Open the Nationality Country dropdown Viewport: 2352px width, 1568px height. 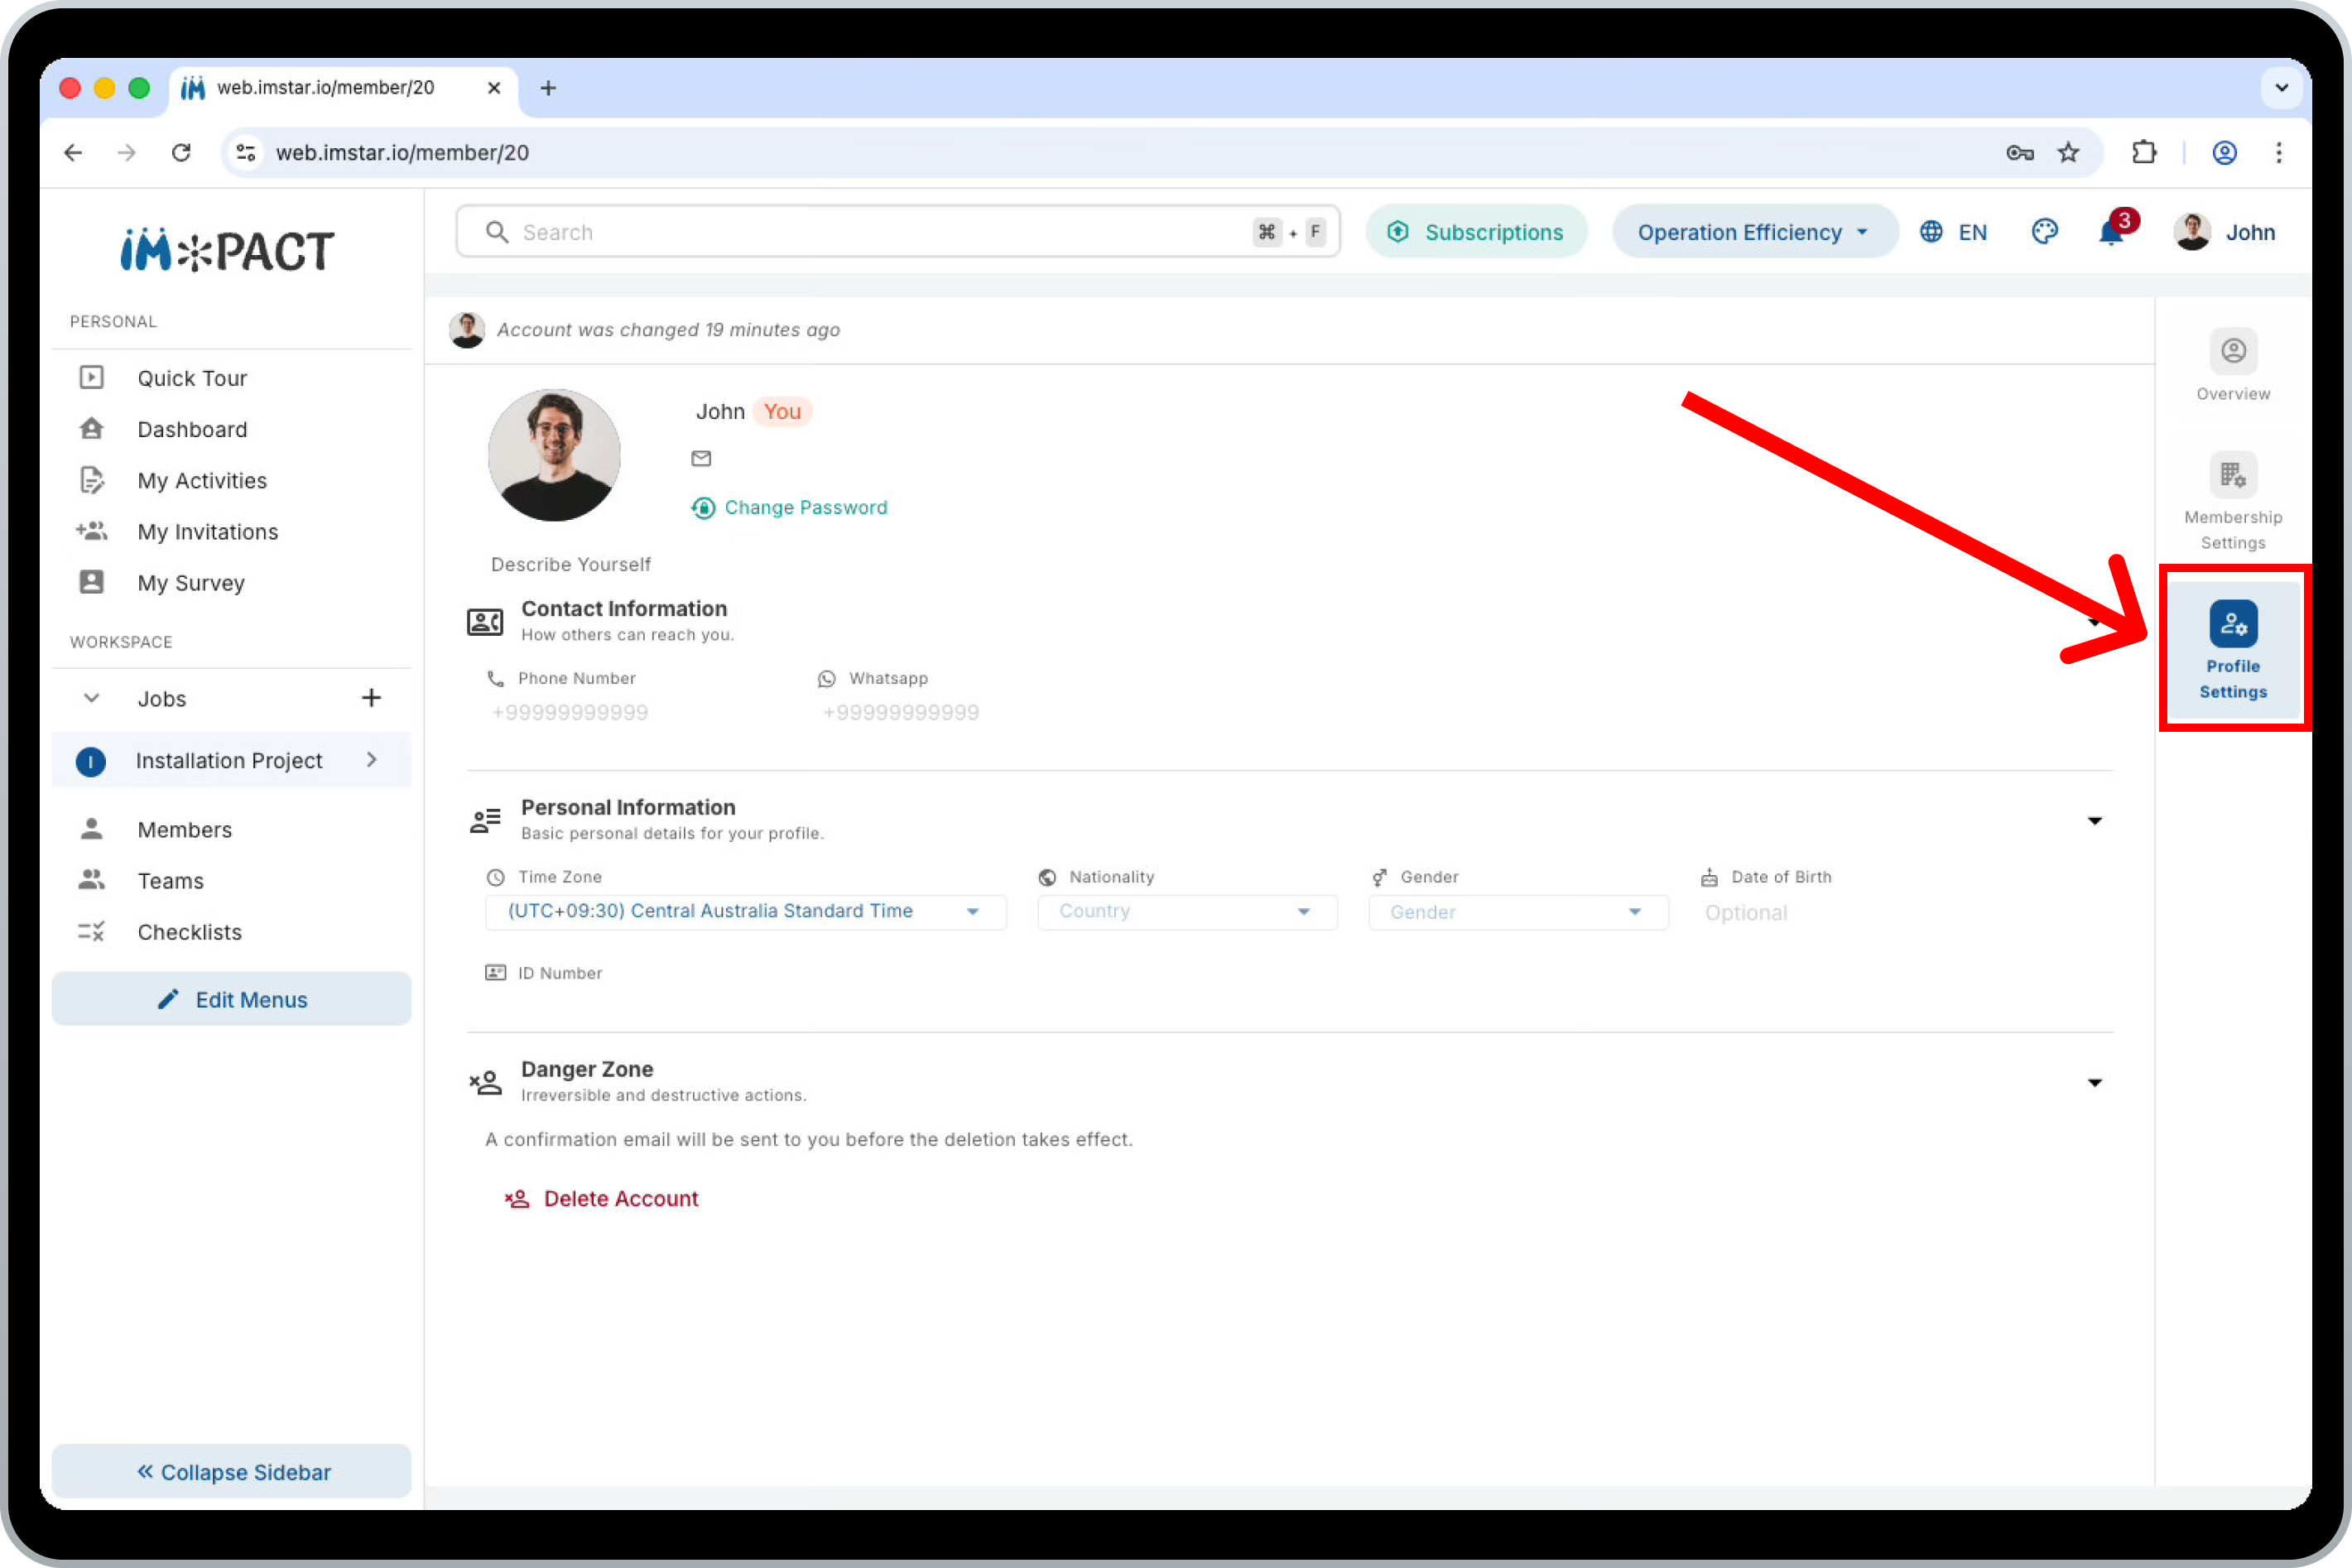click(1187, 911)
